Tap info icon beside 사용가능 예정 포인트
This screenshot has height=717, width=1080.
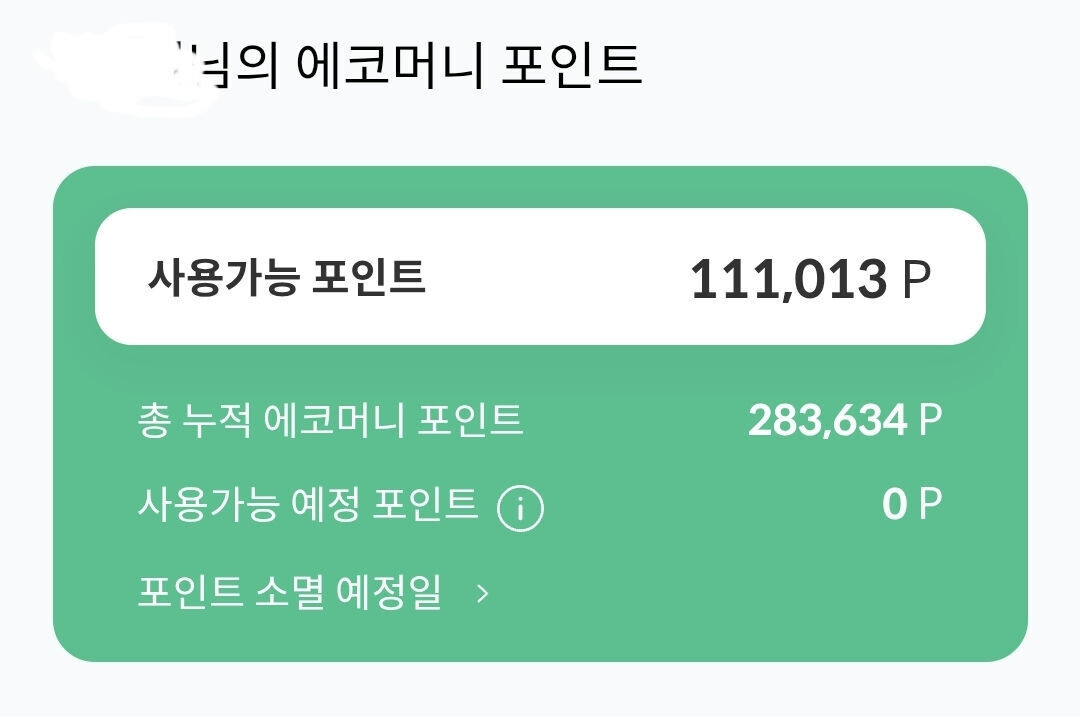click(x=520, y=508)
